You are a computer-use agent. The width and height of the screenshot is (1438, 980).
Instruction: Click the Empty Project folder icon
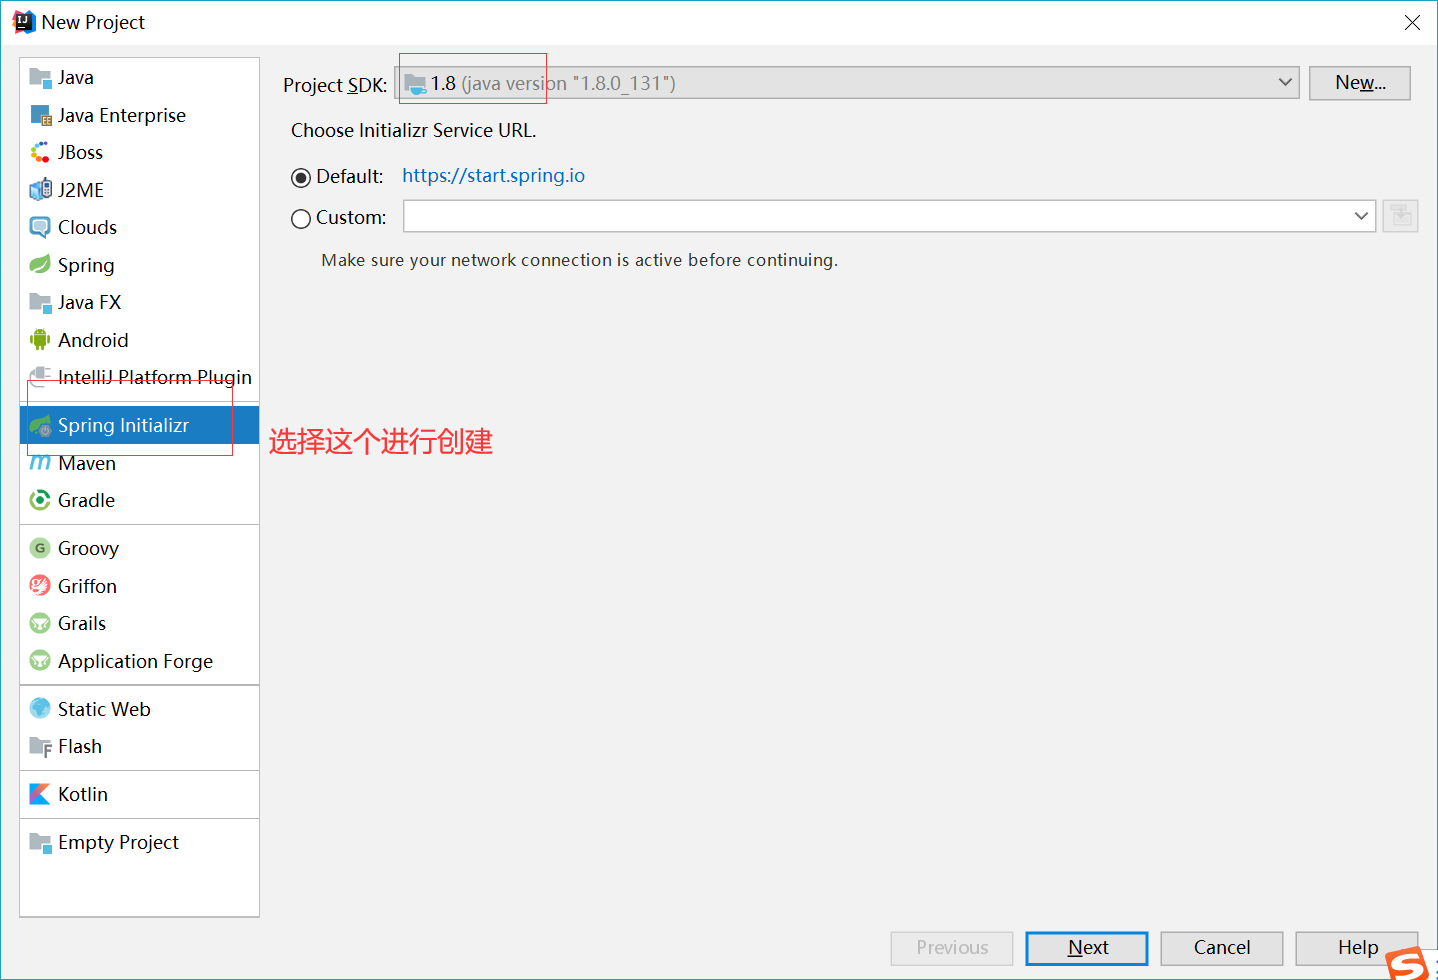(x=40, y=842)
